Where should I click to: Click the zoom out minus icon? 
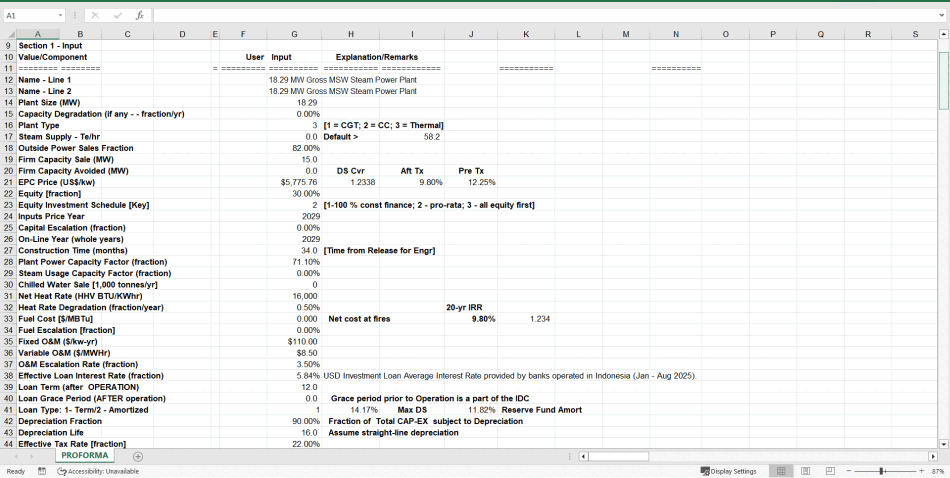pyautogui.click(x=849, y=471)
